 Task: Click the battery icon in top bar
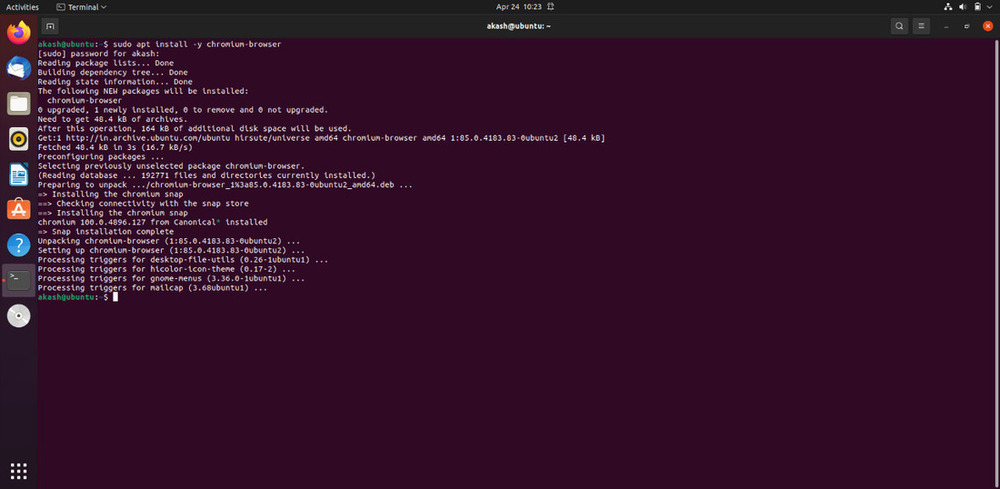click(978, 7)
